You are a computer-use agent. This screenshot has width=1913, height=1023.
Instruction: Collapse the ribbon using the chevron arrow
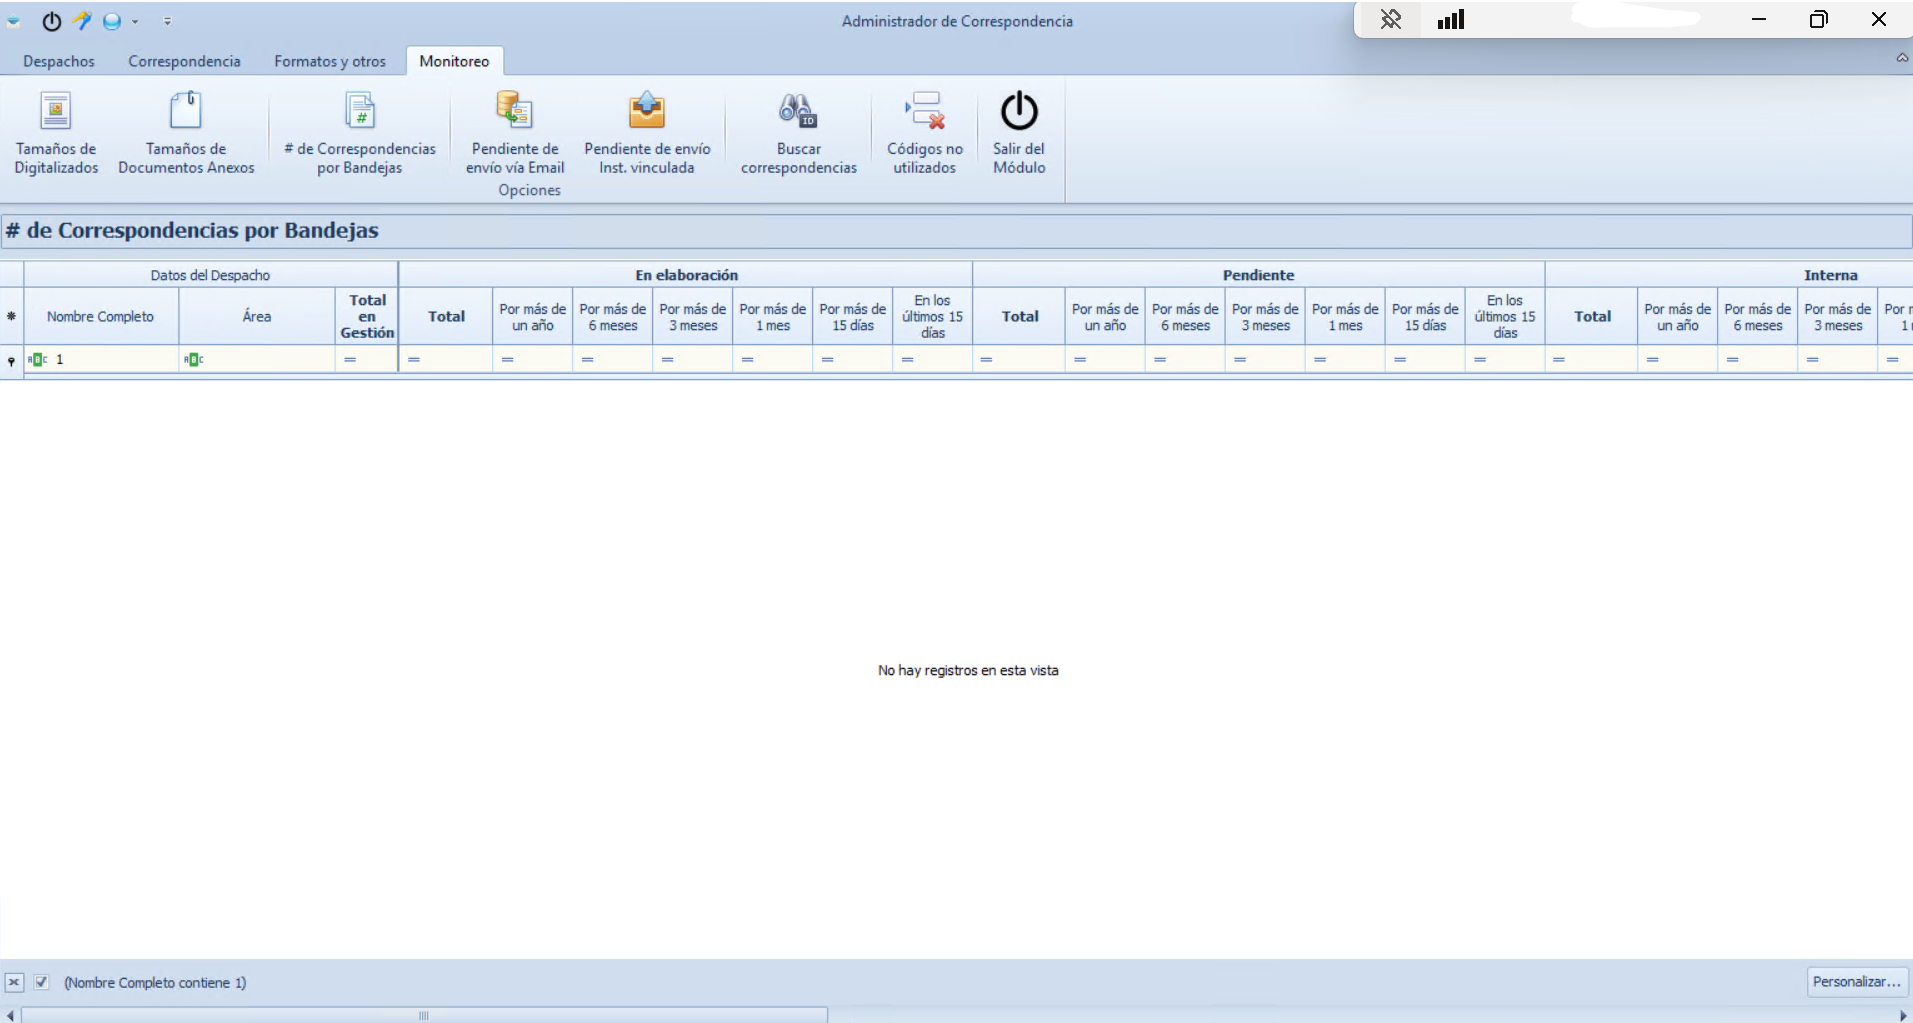[1901, 57]
